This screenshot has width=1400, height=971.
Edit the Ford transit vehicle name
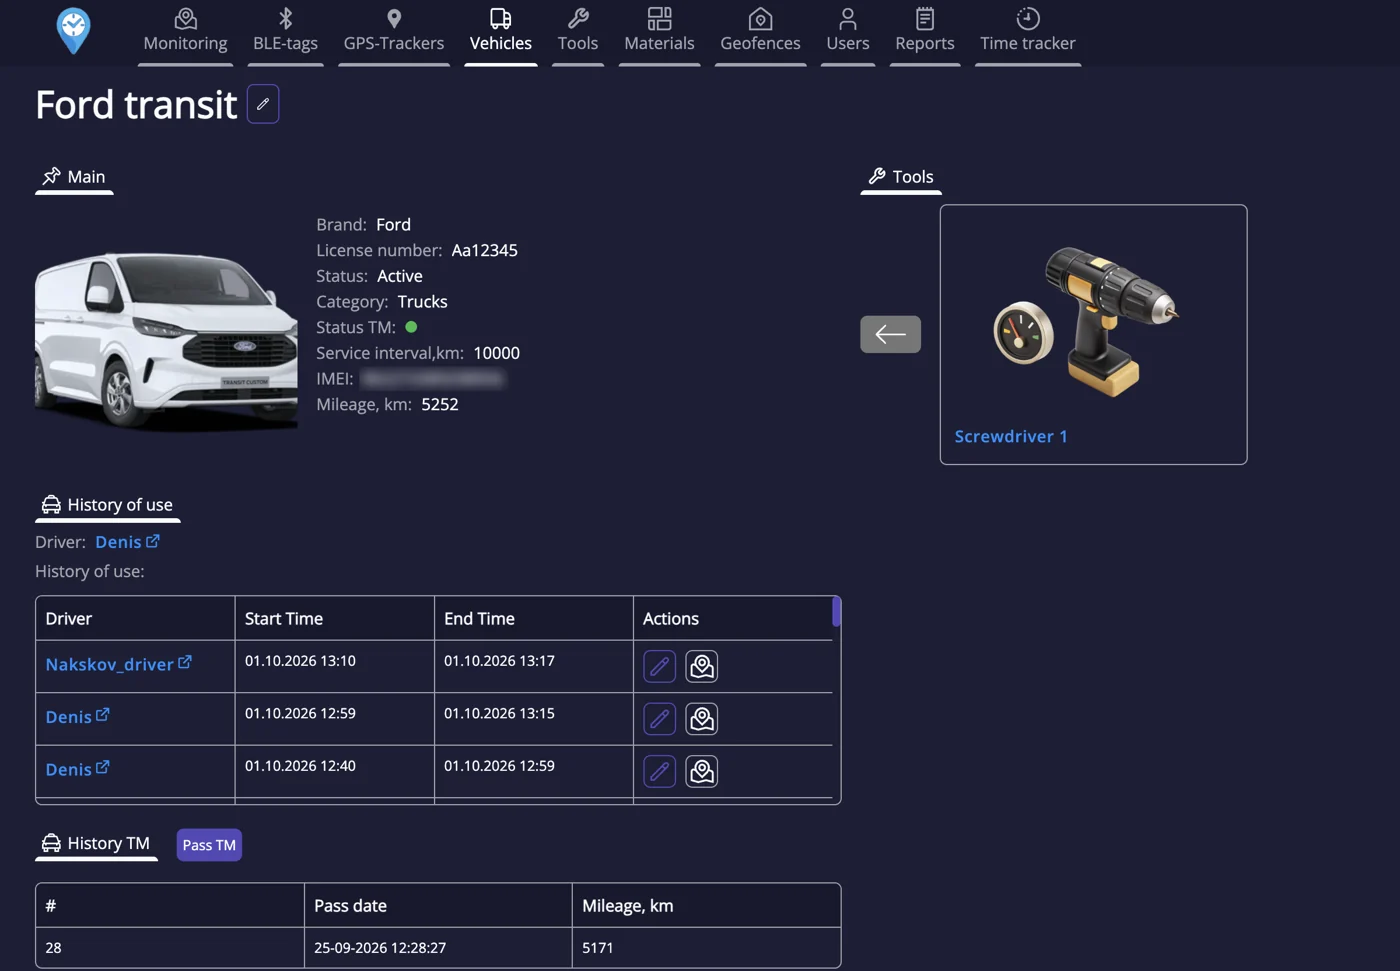(263, 104)
